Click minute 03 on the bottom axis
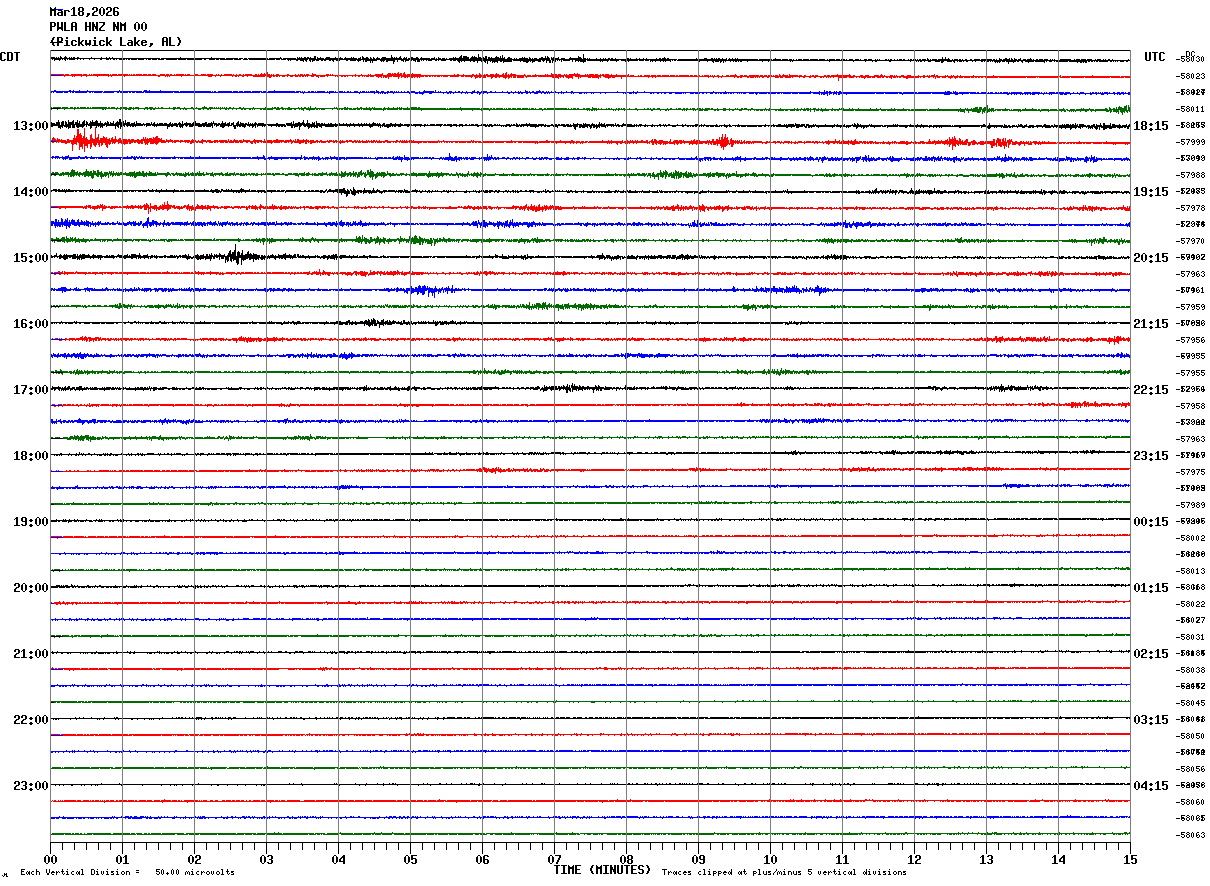This screenshot has width=1210, height=886. click(x=266, y=859)
